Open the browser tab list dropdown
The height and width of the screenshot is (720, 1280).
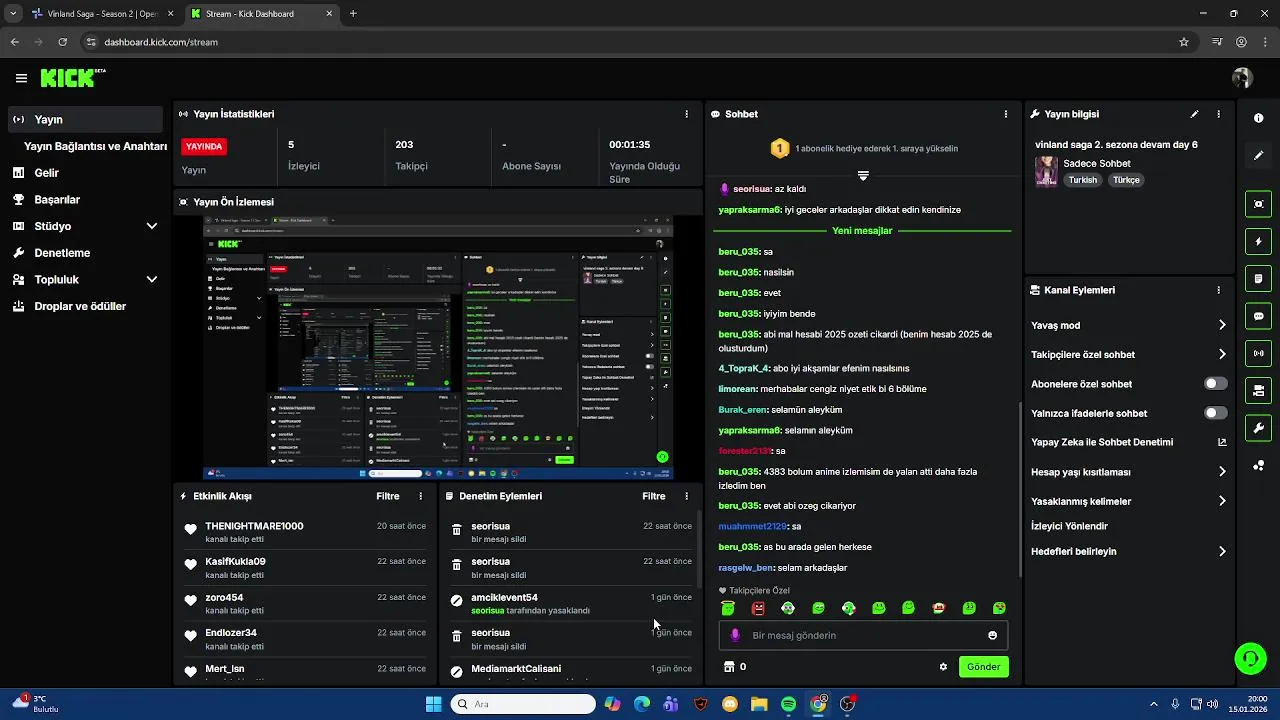tap(13, 14)
